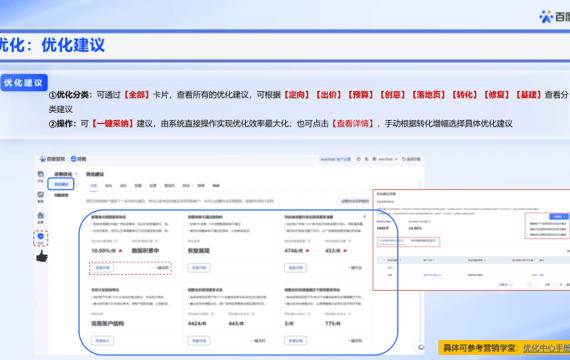570x360 pixels.
Task: Open the page-size dropdown in detail panel pagination
Action: click(505, 284)
